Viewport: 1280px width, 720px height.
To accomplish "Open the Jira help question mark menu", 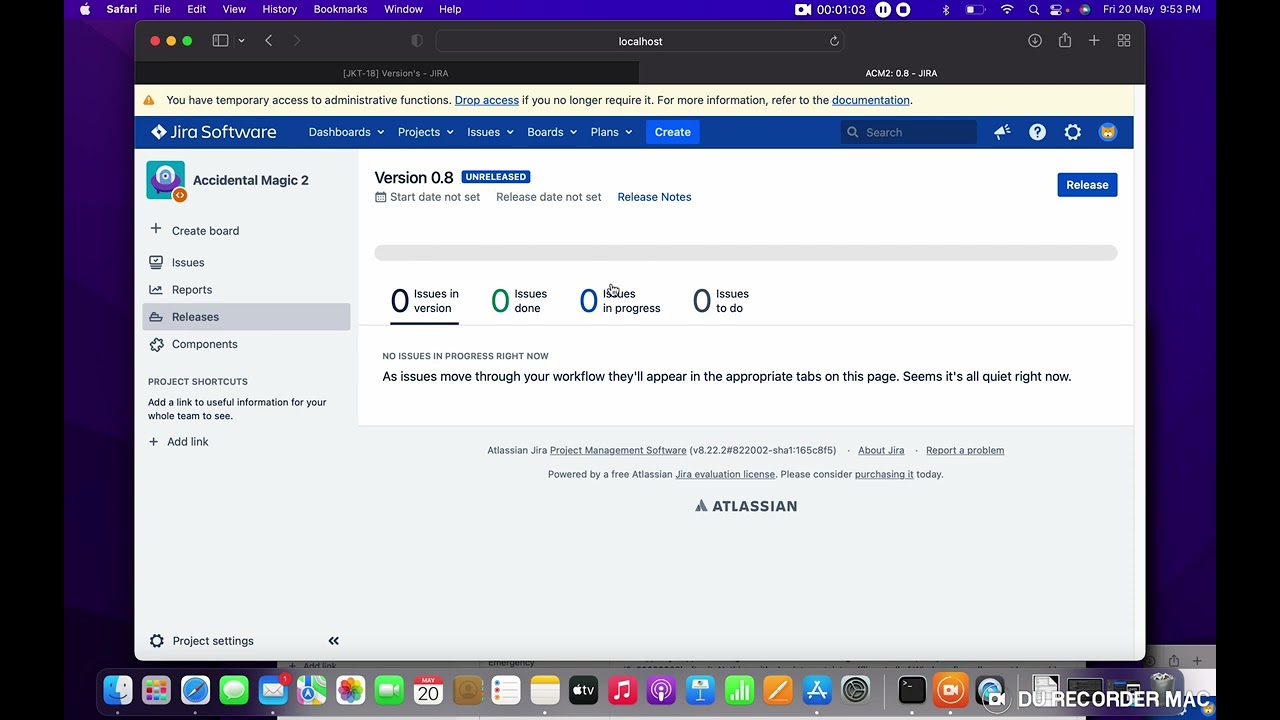I will (1037, 132).
